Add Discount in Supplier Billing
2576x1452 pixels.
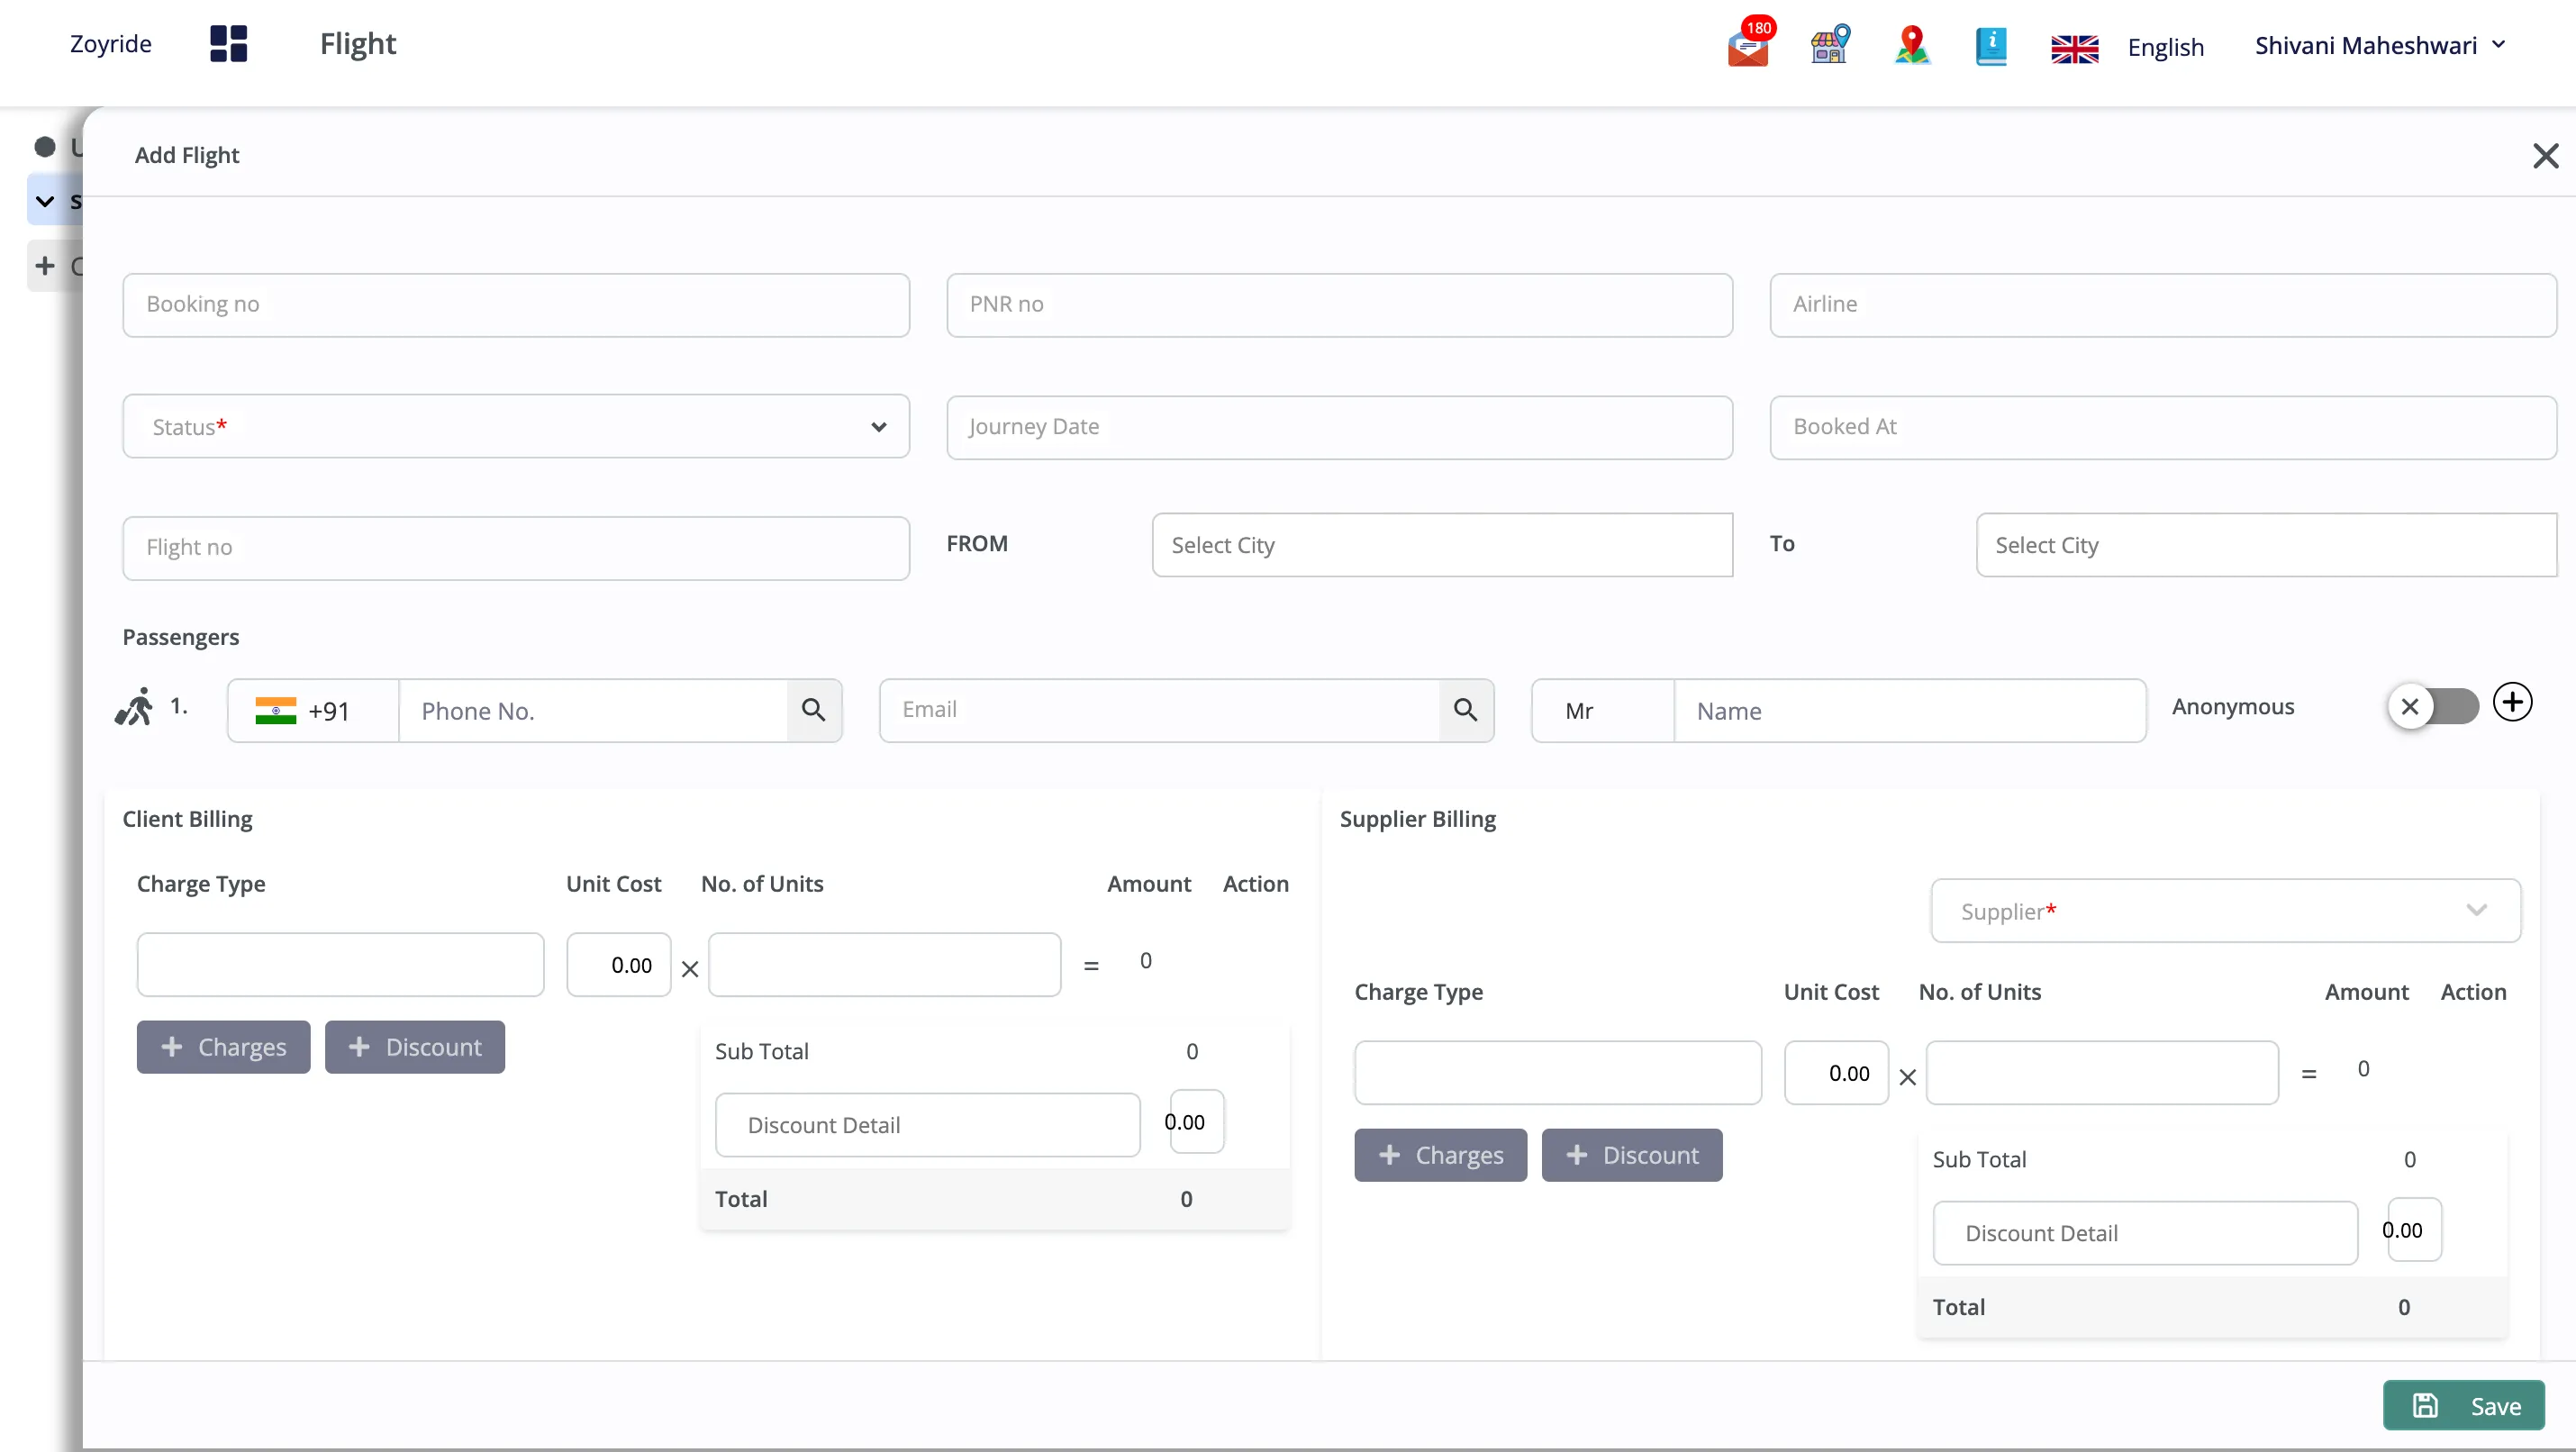click(x=1631, y=1155)
